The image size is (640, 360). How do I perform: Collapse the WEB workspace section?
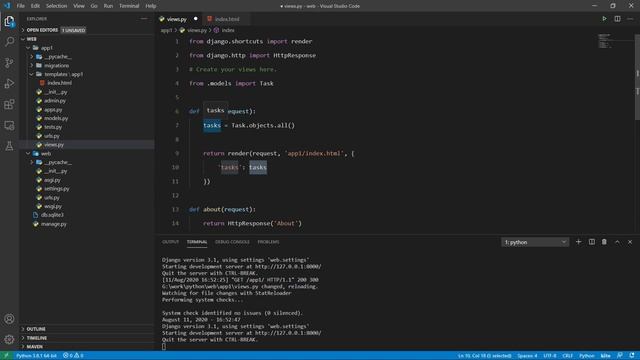[31, 39]
